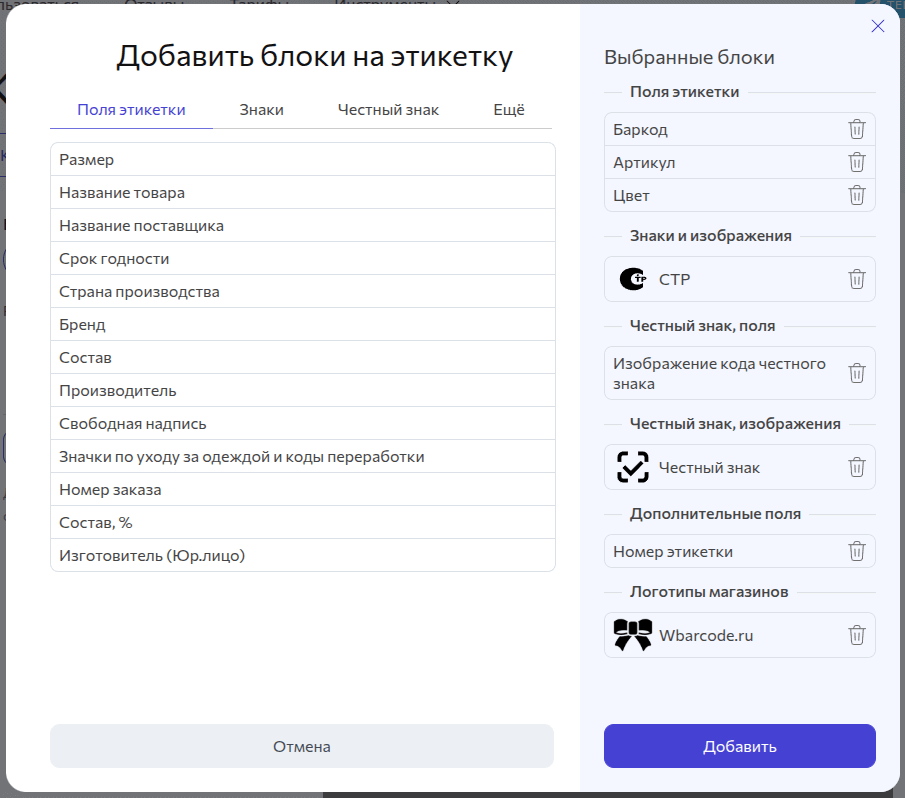Switch to the Знаки tab

(x=261, y=110)
